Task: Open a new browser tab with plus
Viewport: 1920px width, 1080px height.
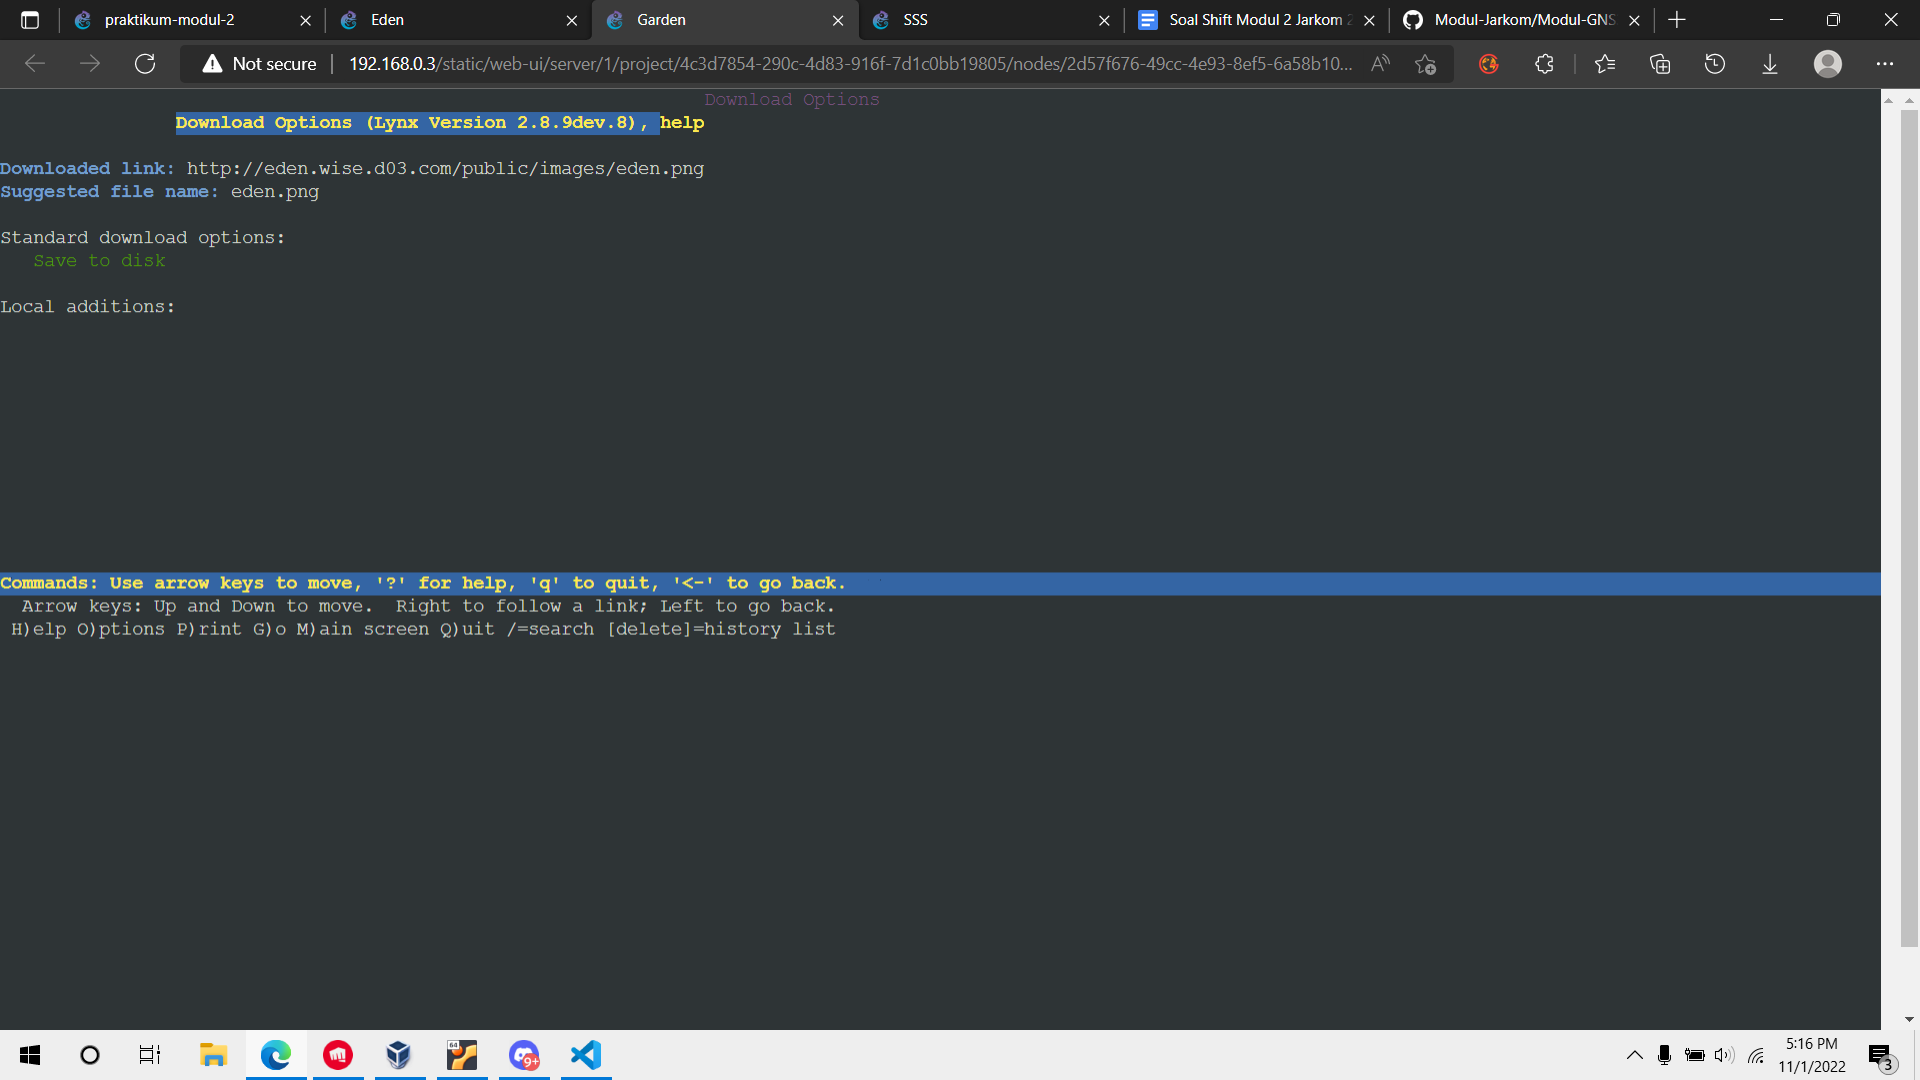Action: pyautogui.click(x=1677, y=20)
